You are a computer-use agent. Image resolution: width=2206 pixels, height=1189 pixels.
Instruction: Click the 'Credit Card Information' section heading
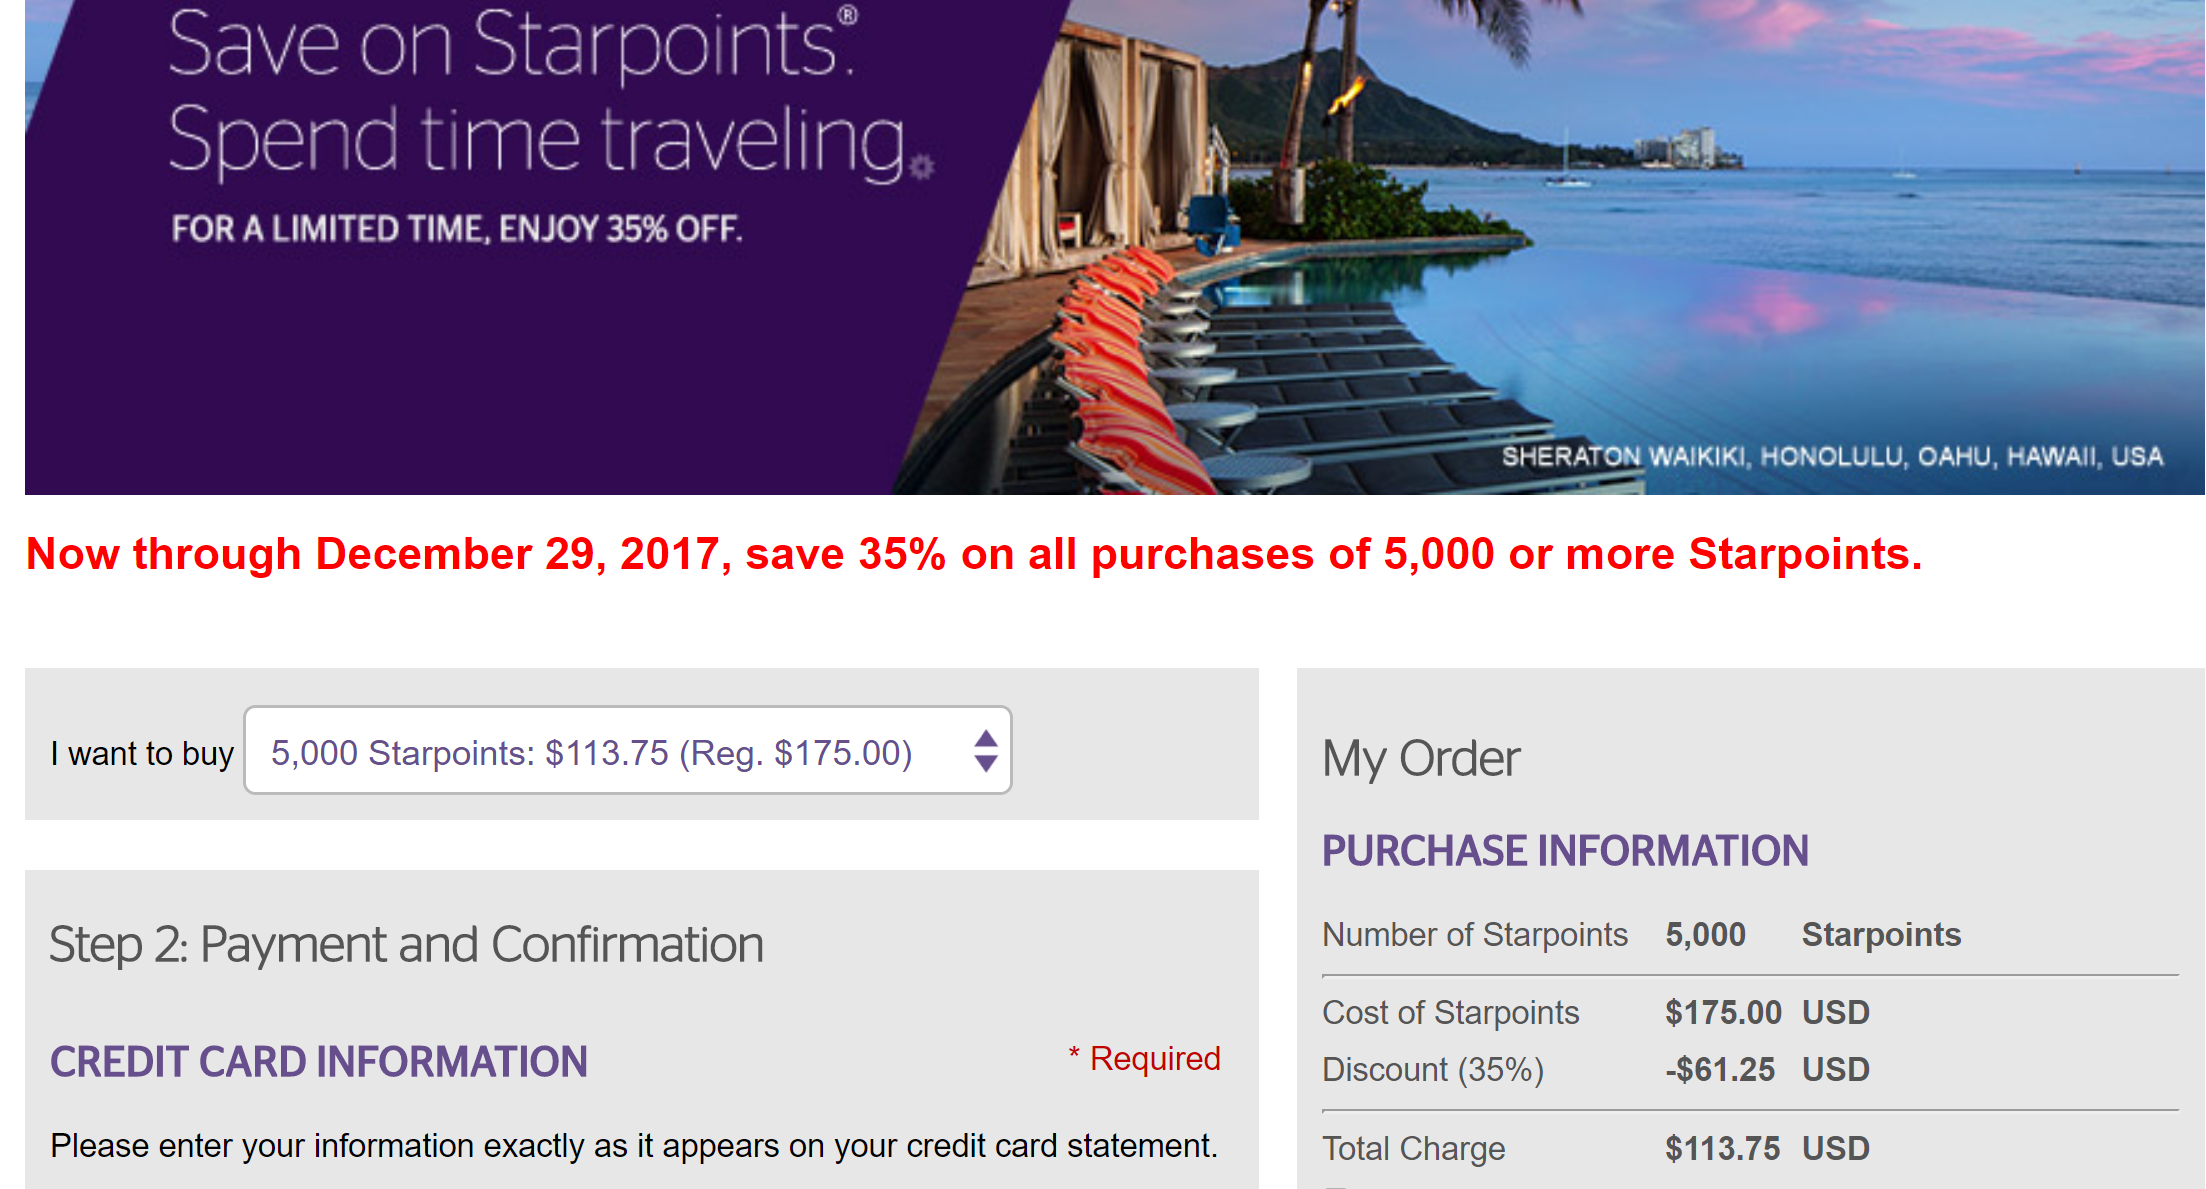point(319,1062)
